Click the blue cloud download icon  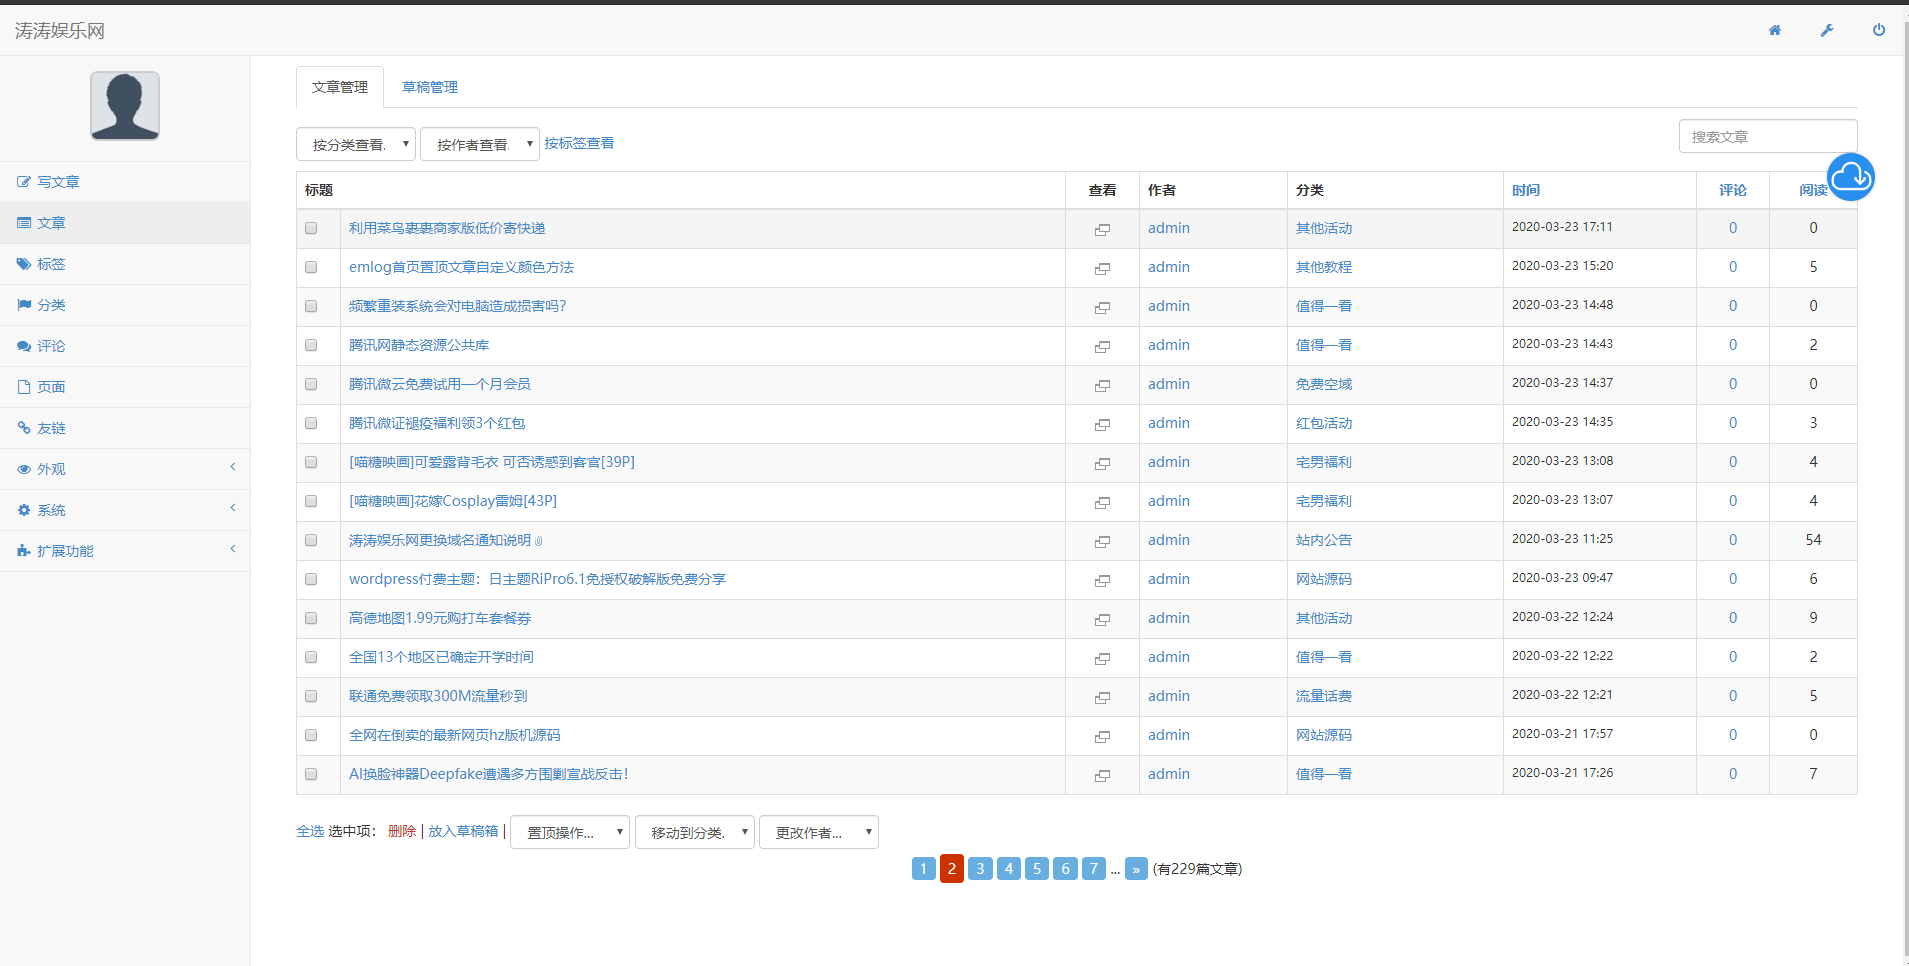(1850, 177)
